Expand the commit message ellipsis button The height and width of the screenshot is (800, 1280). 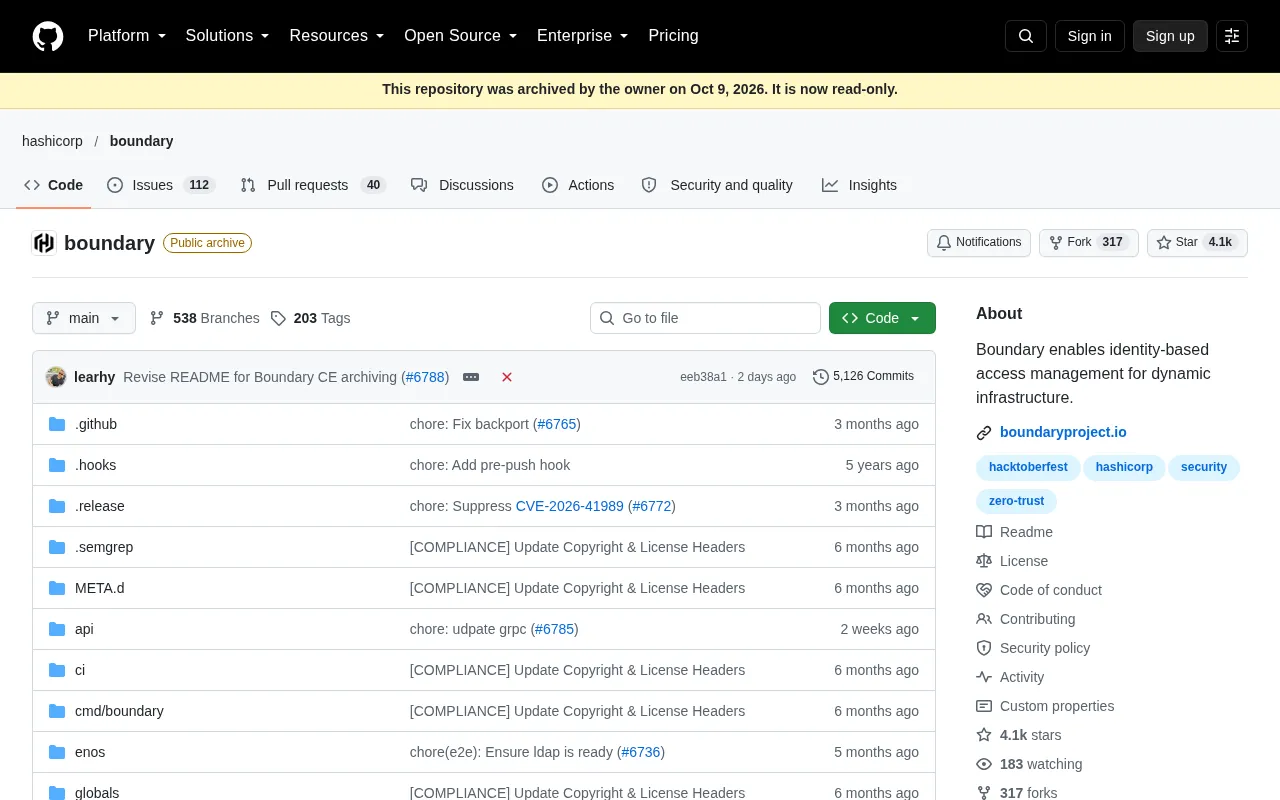pyautogui.click(x=471, y=377)
